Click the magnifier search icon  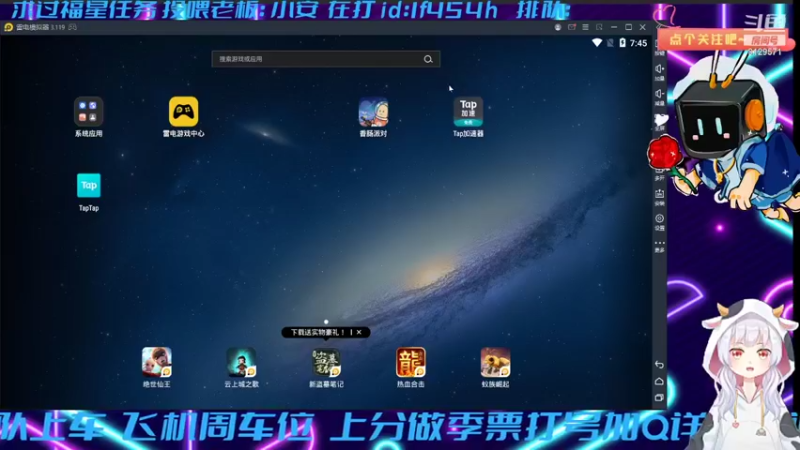pos(428,59)
